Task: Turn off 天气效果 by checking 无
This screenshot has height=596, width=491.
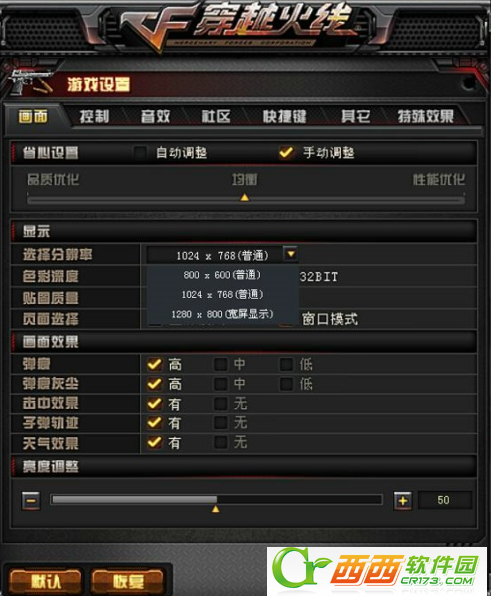Action: (x=221, y=442)
